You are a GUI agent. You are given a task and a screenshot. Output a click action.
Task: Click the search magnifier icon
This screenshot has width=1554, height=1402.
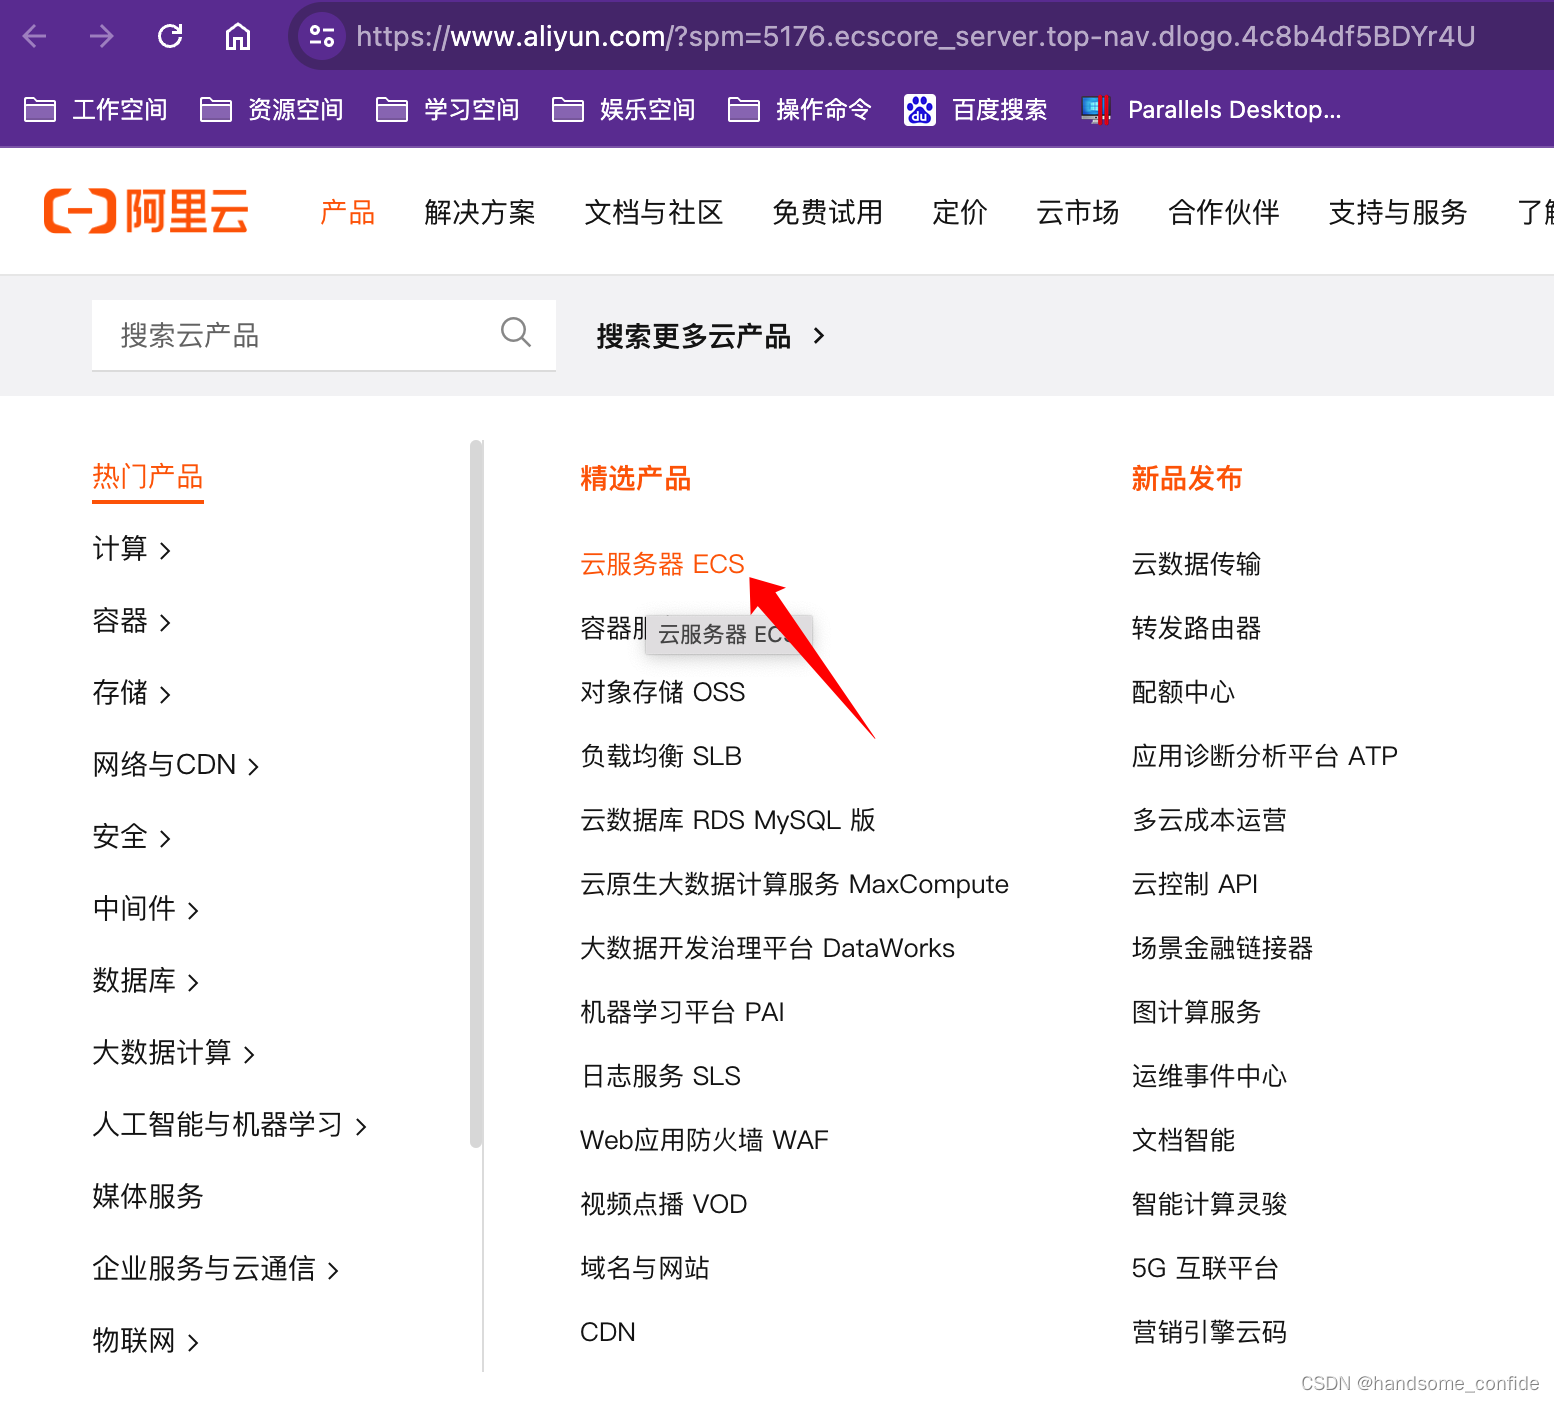coord(516,332)
